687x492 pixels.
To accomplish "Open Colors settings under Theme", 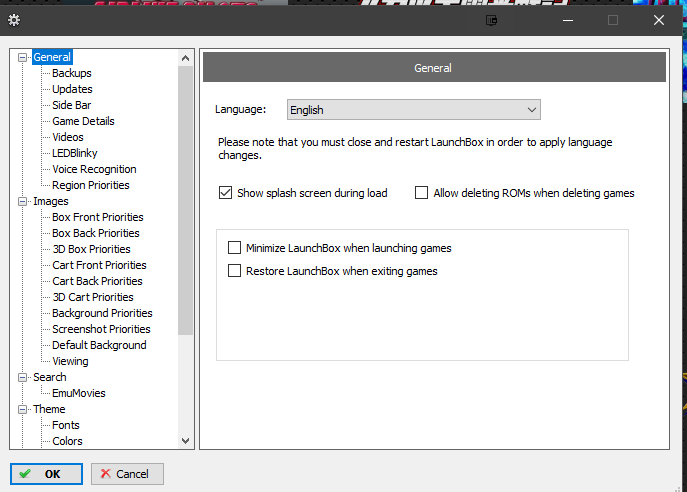I will [x=67, y=441].
